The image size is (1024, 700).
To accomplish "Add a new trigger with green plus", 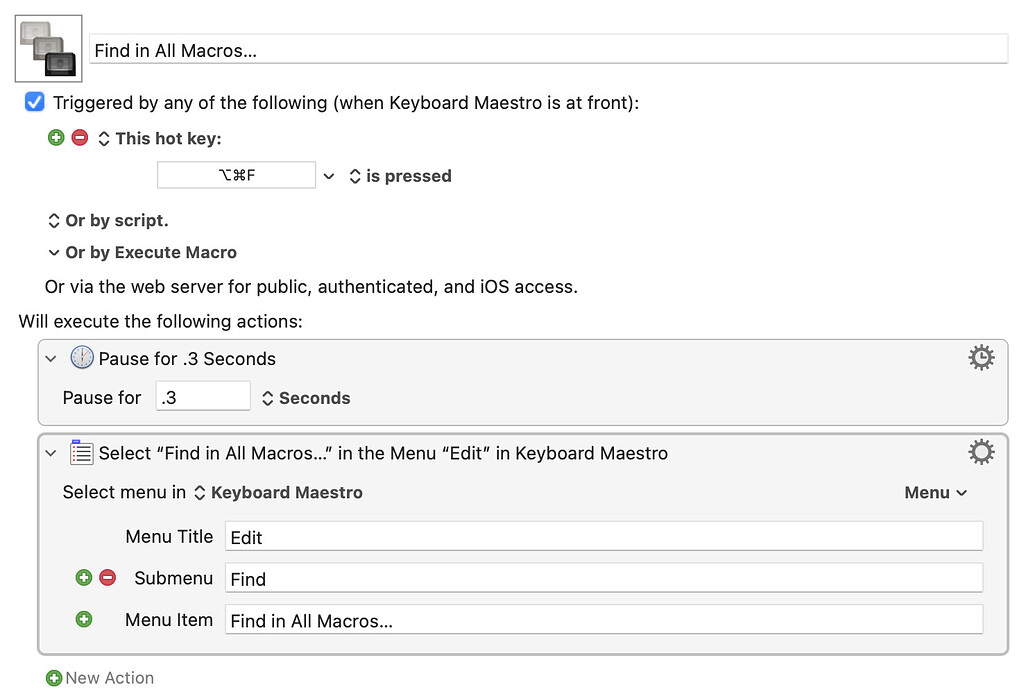I will (56, 138).
